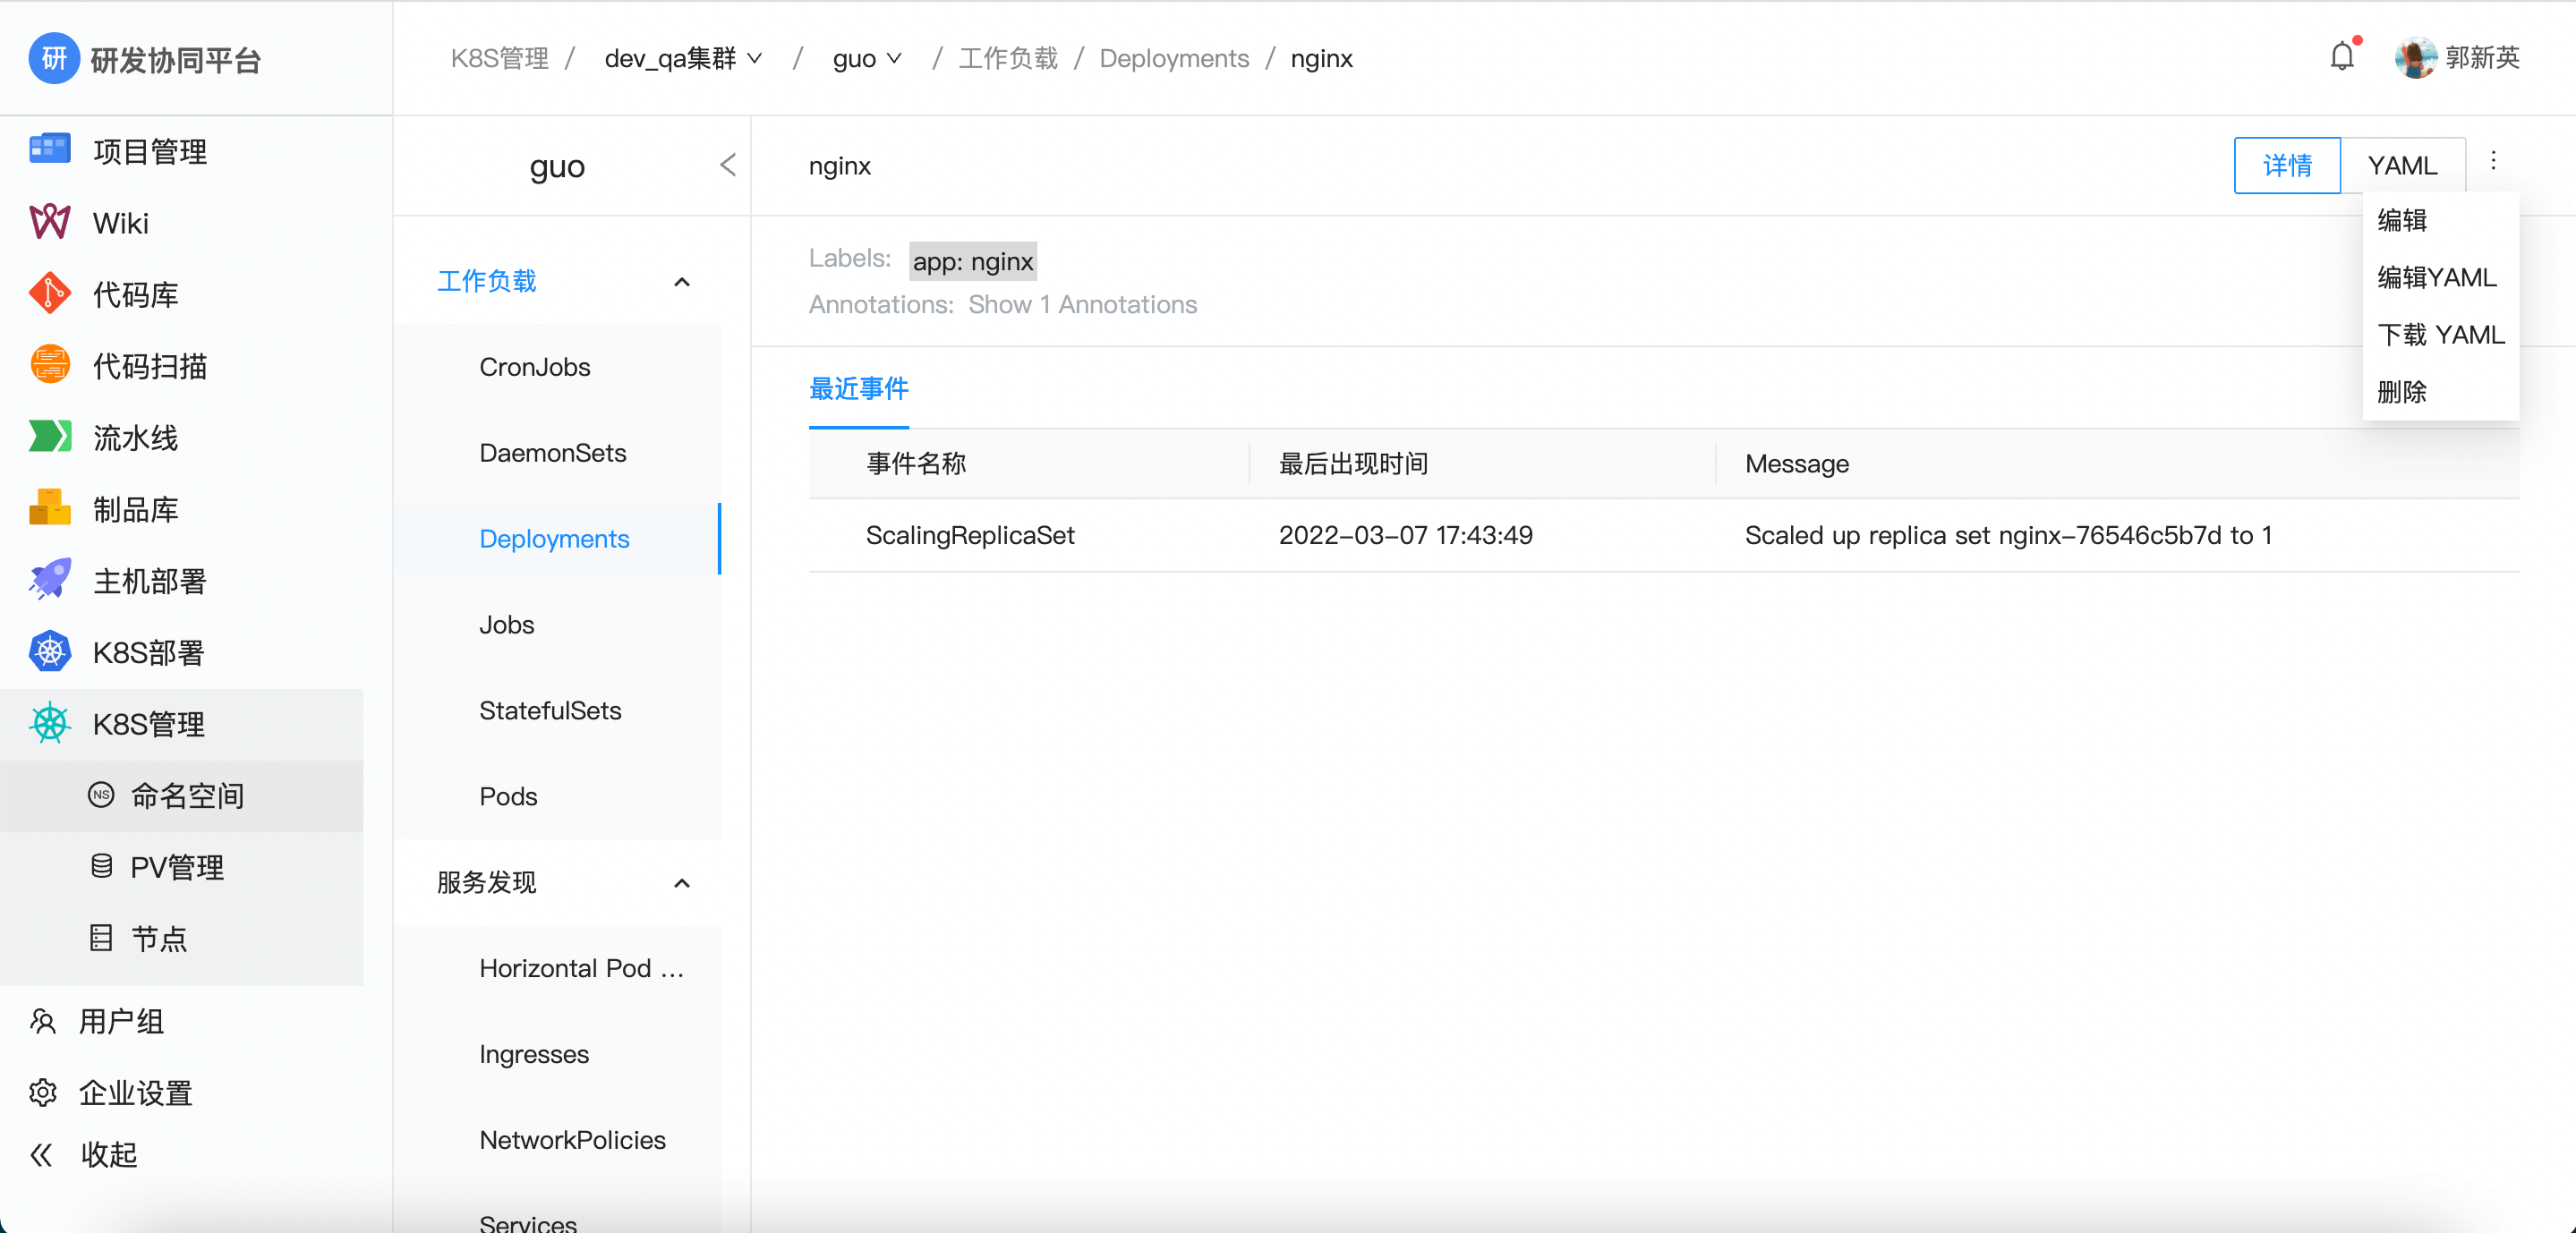Switch to the YAML view toggle

2402,166
